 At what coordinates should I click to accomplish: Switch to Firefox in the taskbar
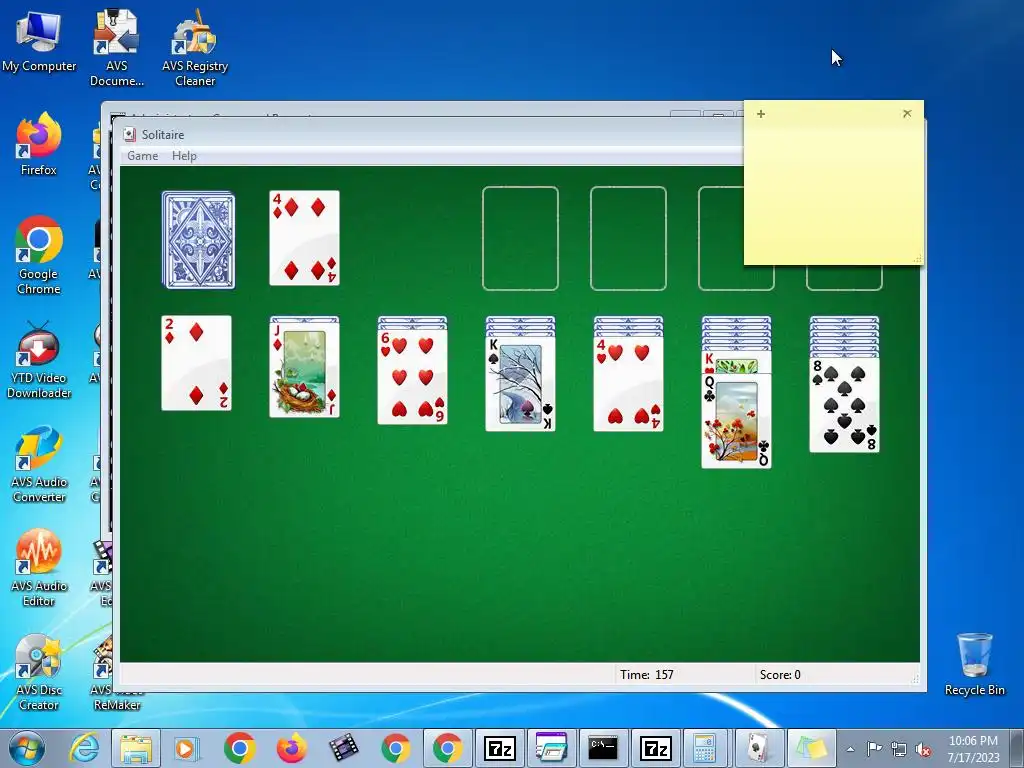point(291,748)
